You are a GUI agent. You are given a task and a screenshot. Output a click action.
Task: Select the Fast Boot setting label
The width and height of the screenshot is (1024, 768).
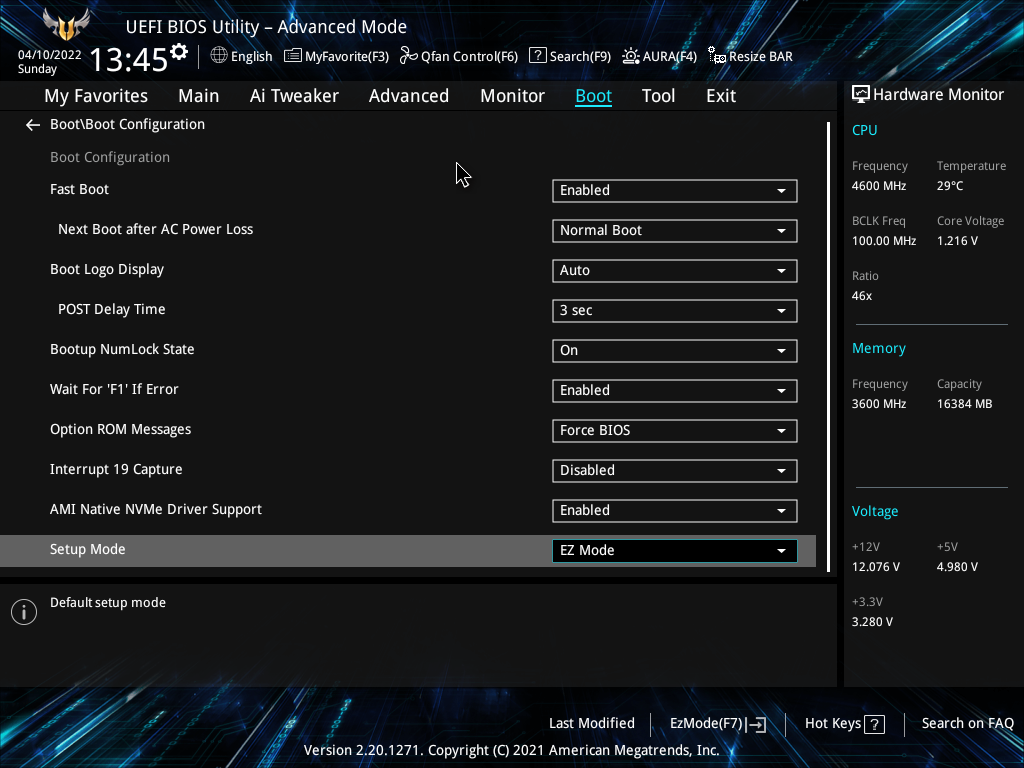coord(80,189)
